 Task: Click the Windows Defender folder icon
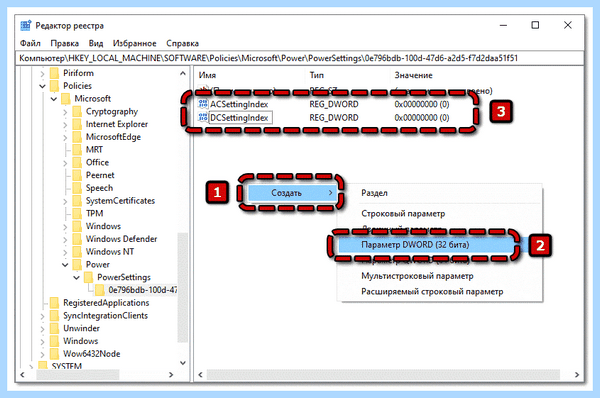(77, 239)
